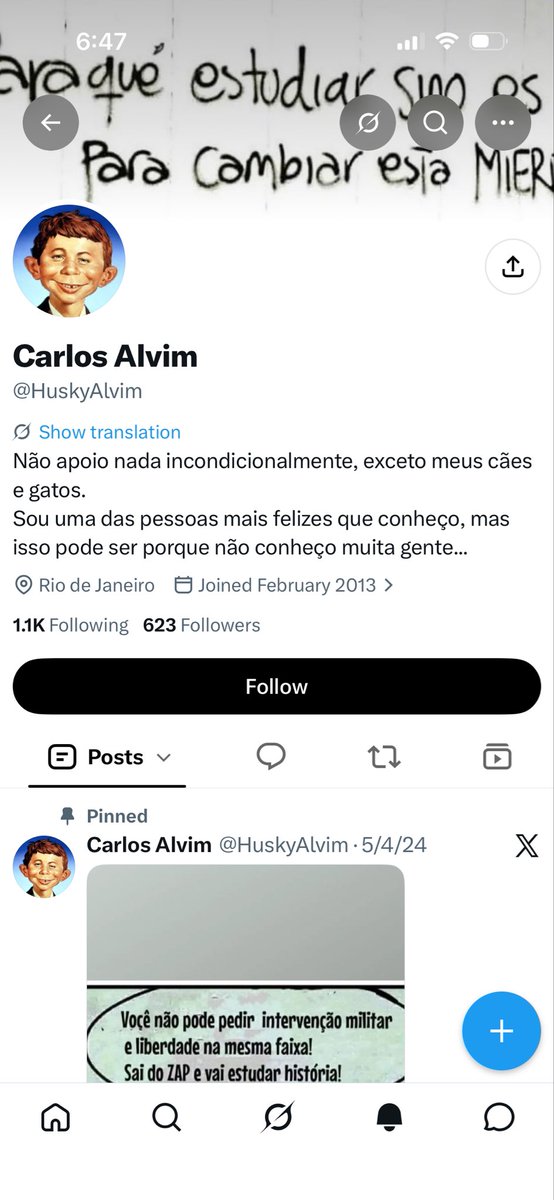Viewport: 554px width, 1200px height.
Task: Open the three-dot more options menu
Action: pyautogui.click(x=503, y=123)
